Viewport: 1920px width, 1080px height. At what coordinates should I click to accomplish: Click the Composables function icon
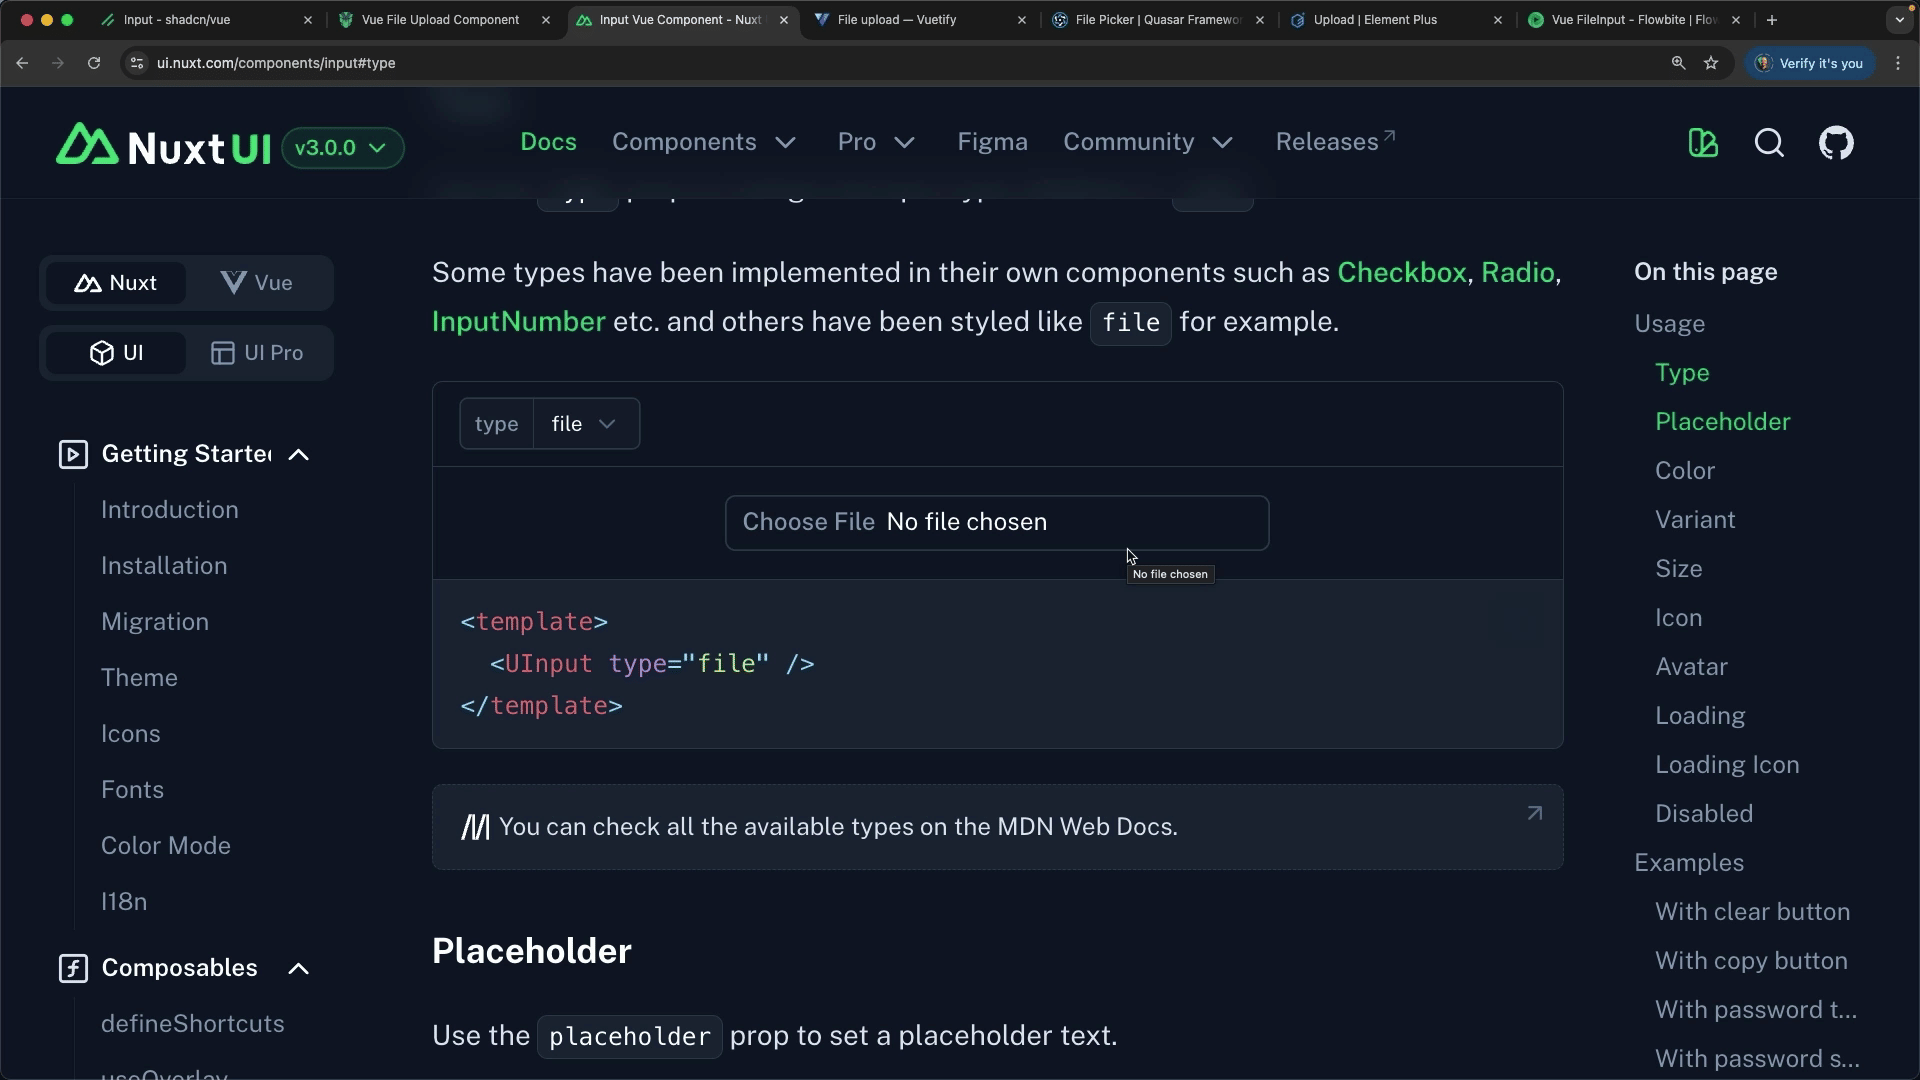pyautogui.click(x=73, y=969)
